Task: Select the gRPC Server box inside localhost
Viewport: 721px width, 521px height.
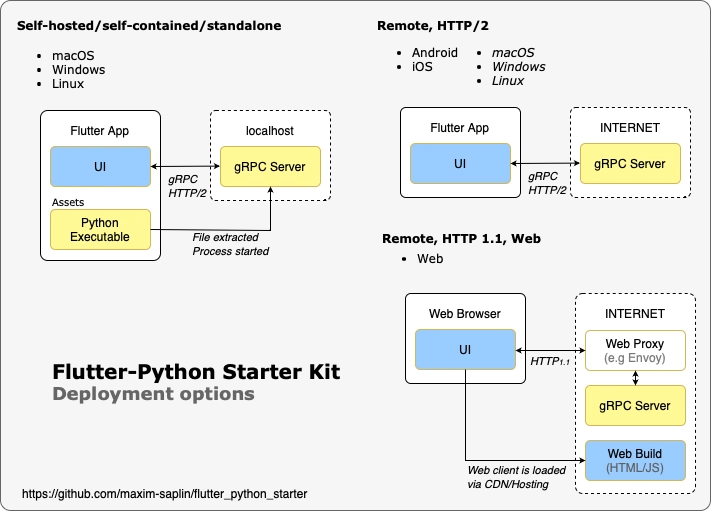Action: click(270, 166)
